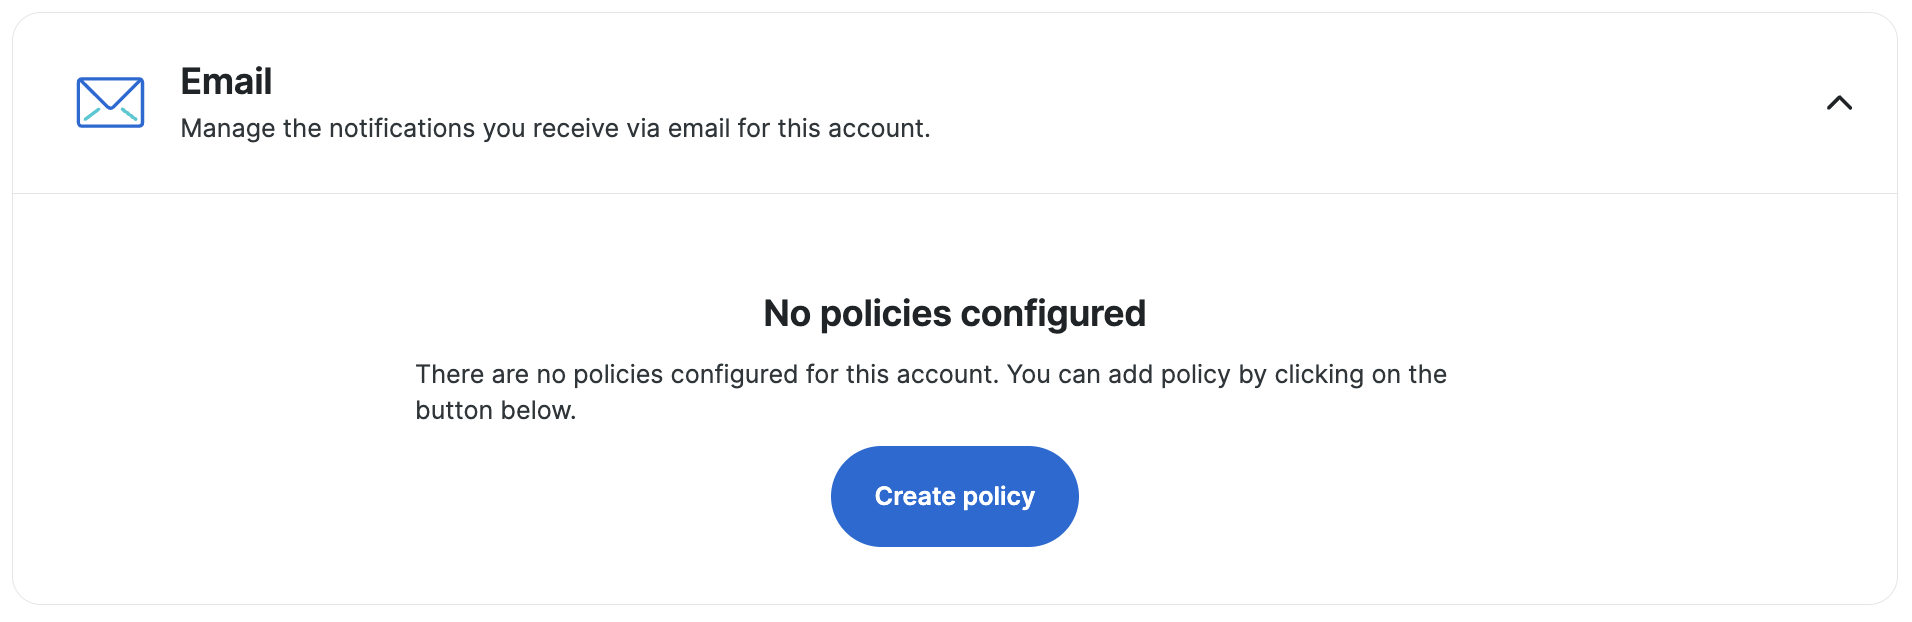The height and width of the screenshot is (622, 1912).
Task: Select the letter icon in the top-left corner
Action: click(x=110, y=102)
